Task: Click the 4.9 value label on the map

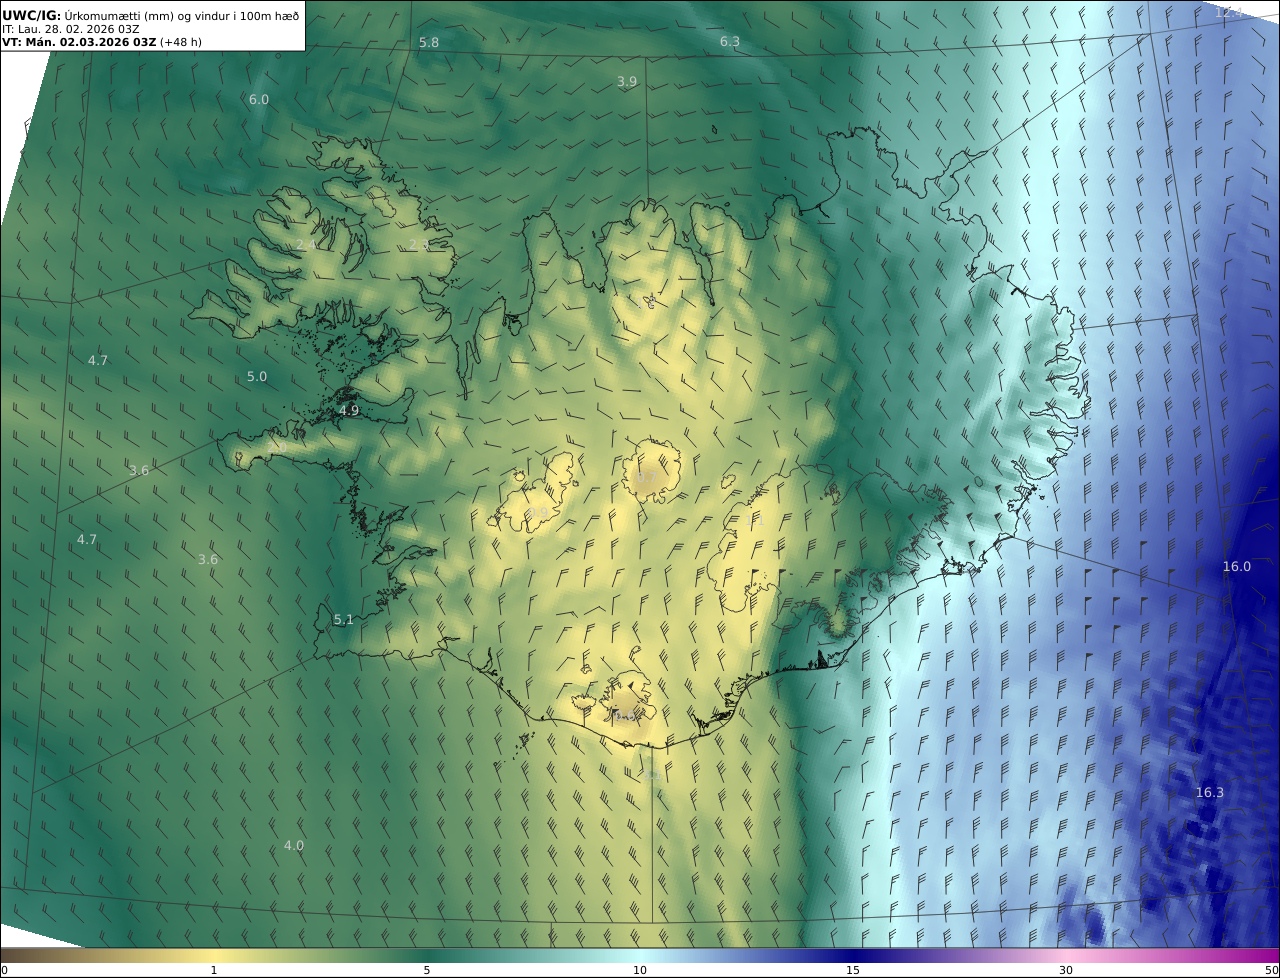Action: click(x=349, y=411)
